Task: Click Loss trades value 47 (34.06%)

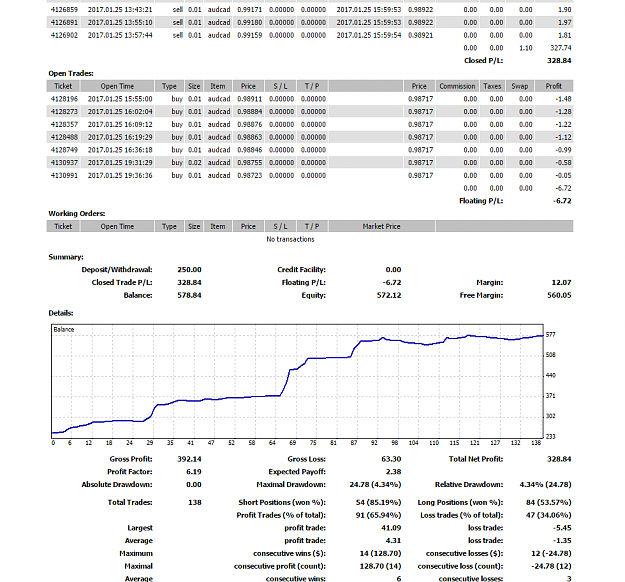Action: [548, 515]
